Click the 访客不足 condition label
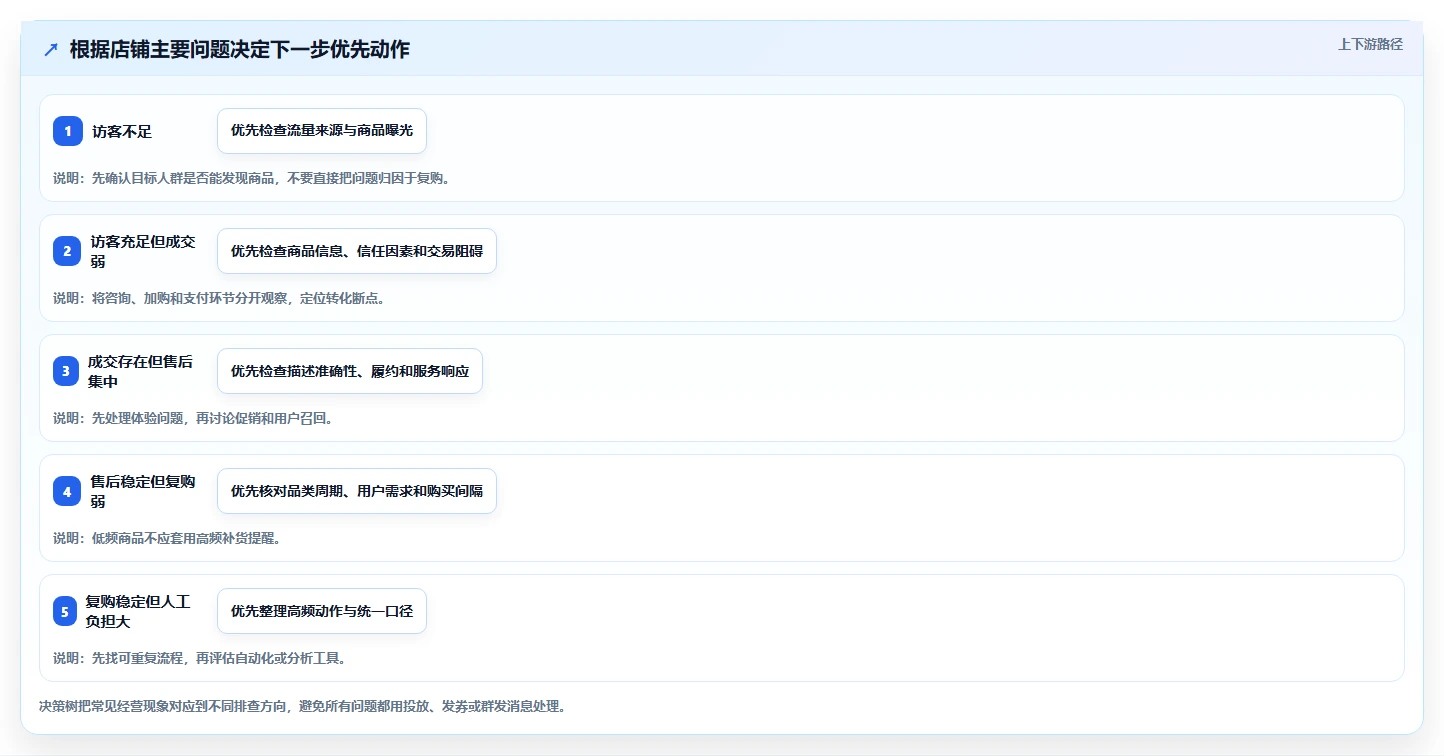Image resolution: width=1444 pixels, height=756 pixels. [122, 131]
